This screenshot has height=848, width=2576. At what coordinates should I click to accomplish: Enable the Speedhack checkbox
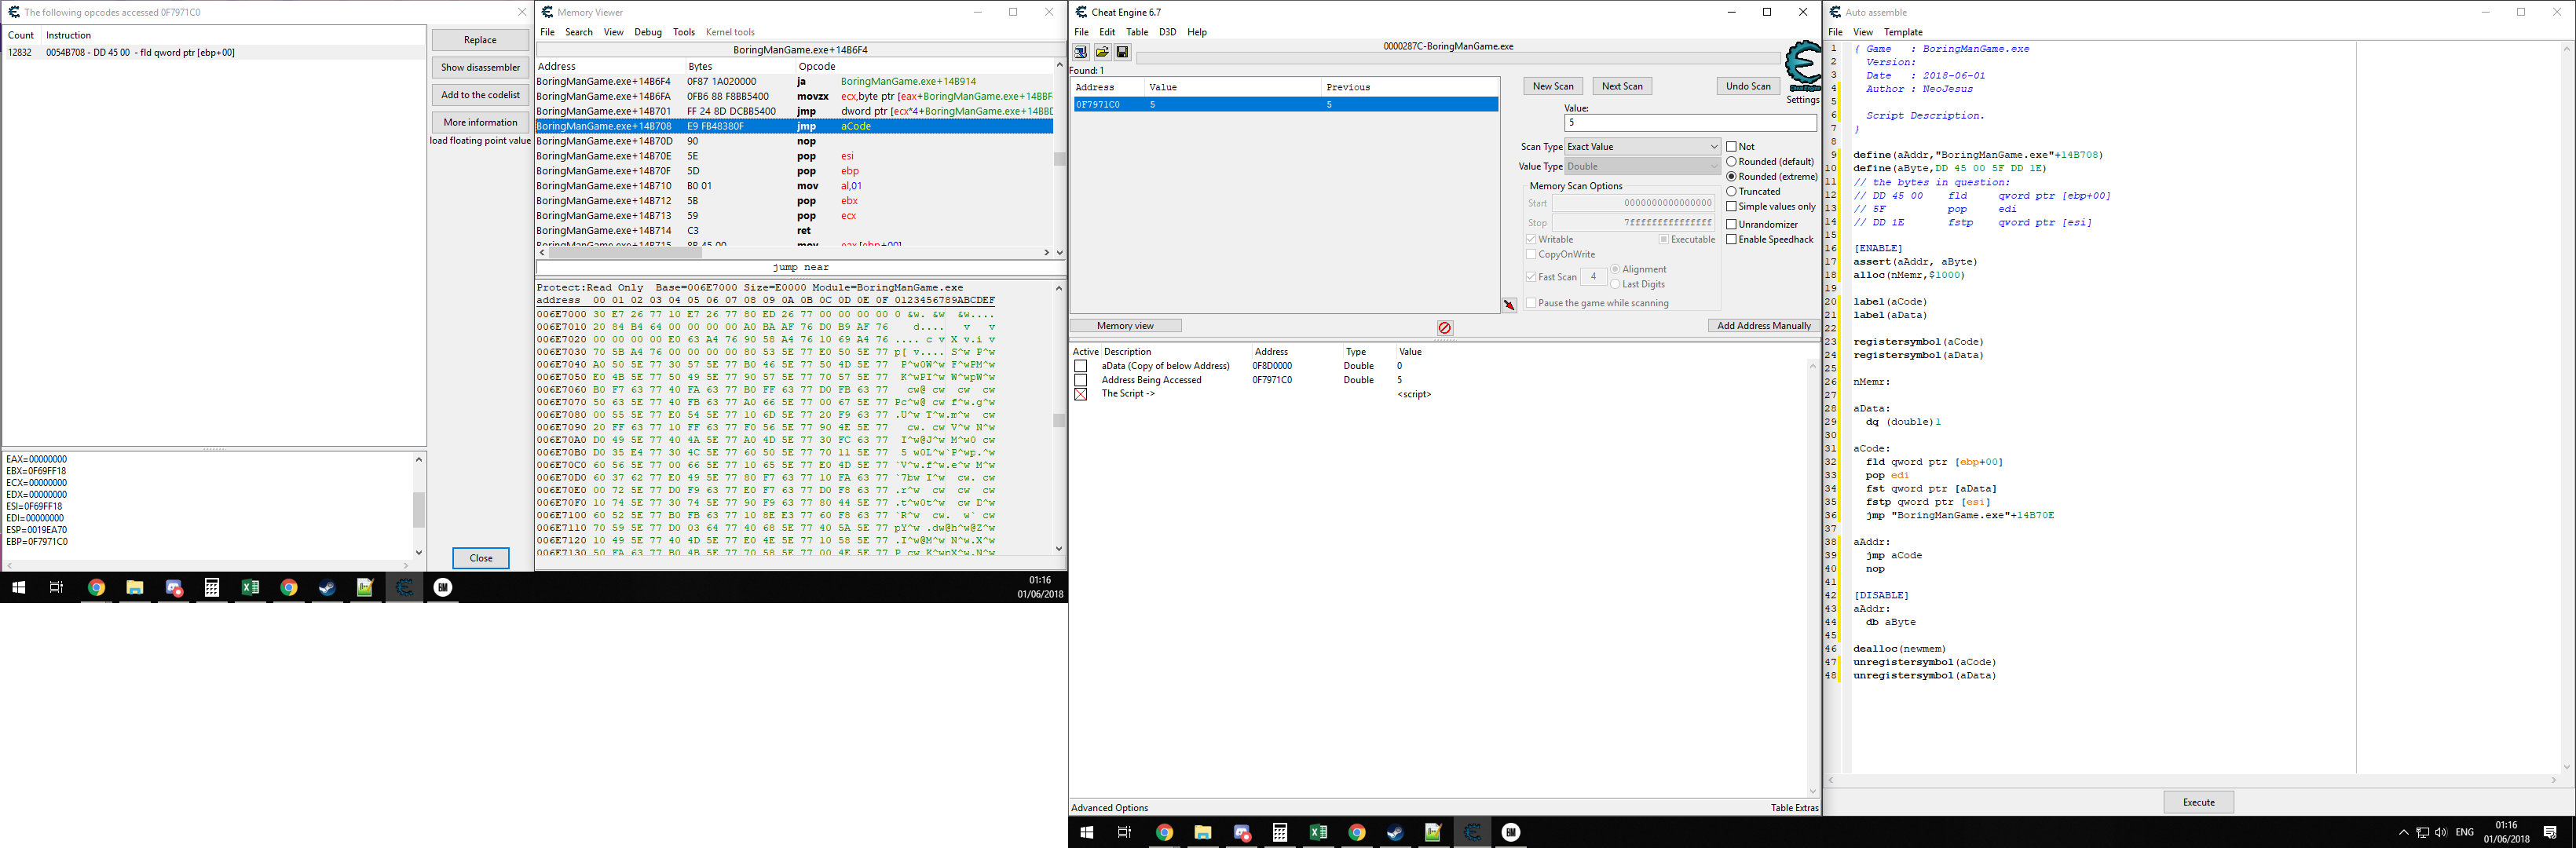click(1731, 239)
